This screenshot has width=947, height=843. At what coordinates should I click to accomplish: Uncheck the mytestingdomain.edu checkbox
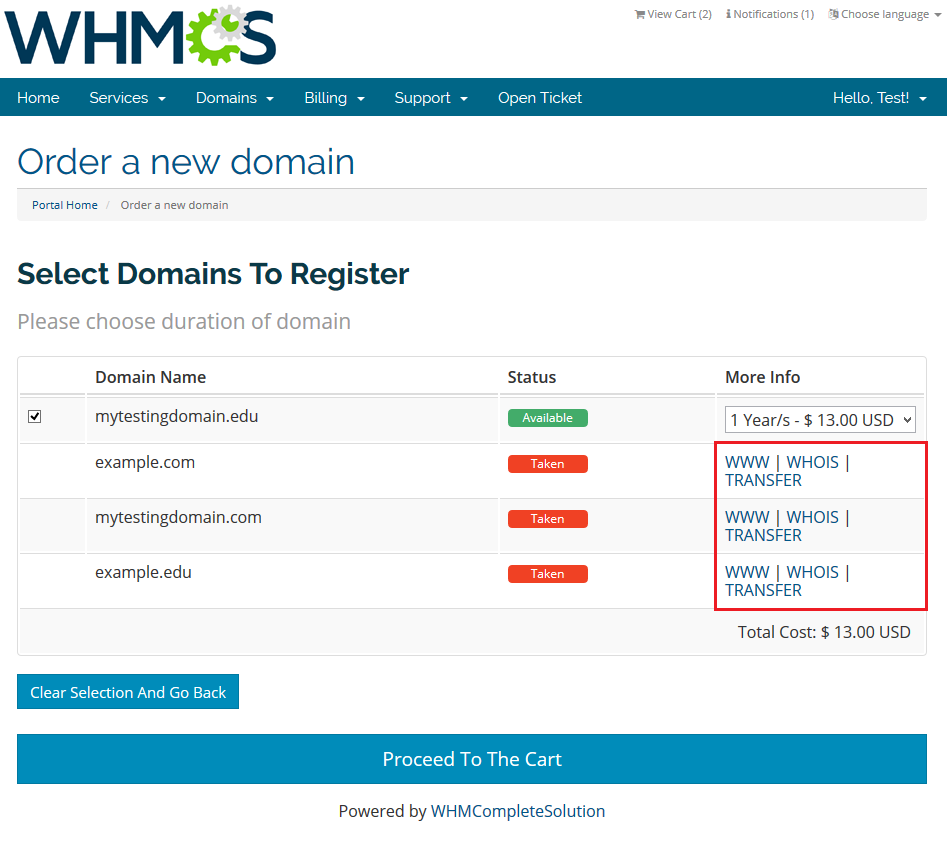pos(35,416)
